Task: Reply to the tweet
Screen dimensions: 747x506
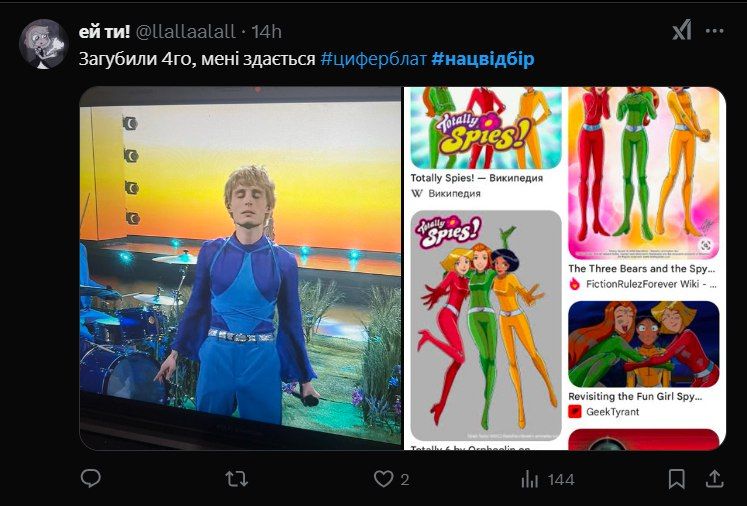Action: pyautogui.click(x=91, y=479)
